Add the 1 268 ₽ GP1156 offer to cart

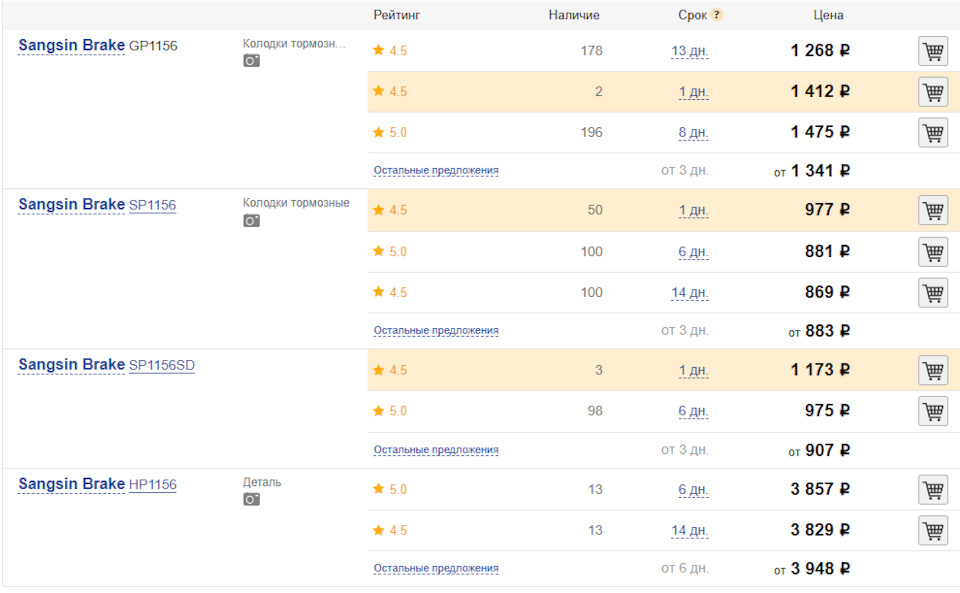pos(933,51)
